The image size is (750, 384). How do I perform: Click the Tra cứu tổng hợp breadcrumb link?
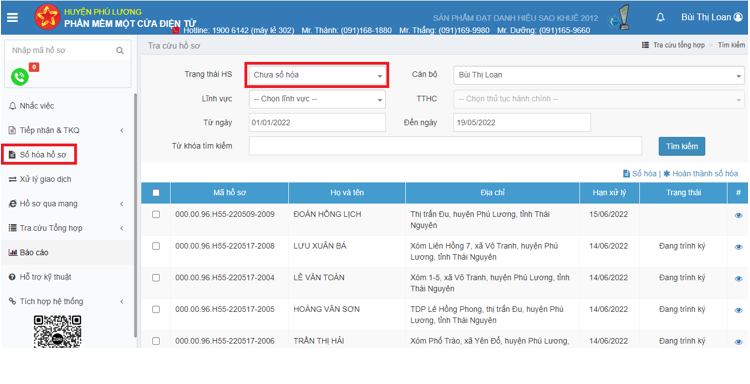click(679, 45)
